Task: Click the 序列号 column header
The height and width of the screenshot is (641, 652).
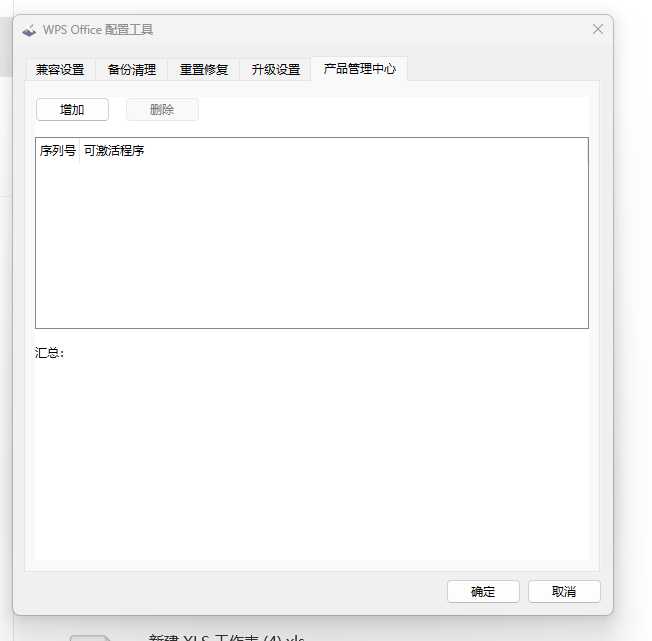Action: 58,150
